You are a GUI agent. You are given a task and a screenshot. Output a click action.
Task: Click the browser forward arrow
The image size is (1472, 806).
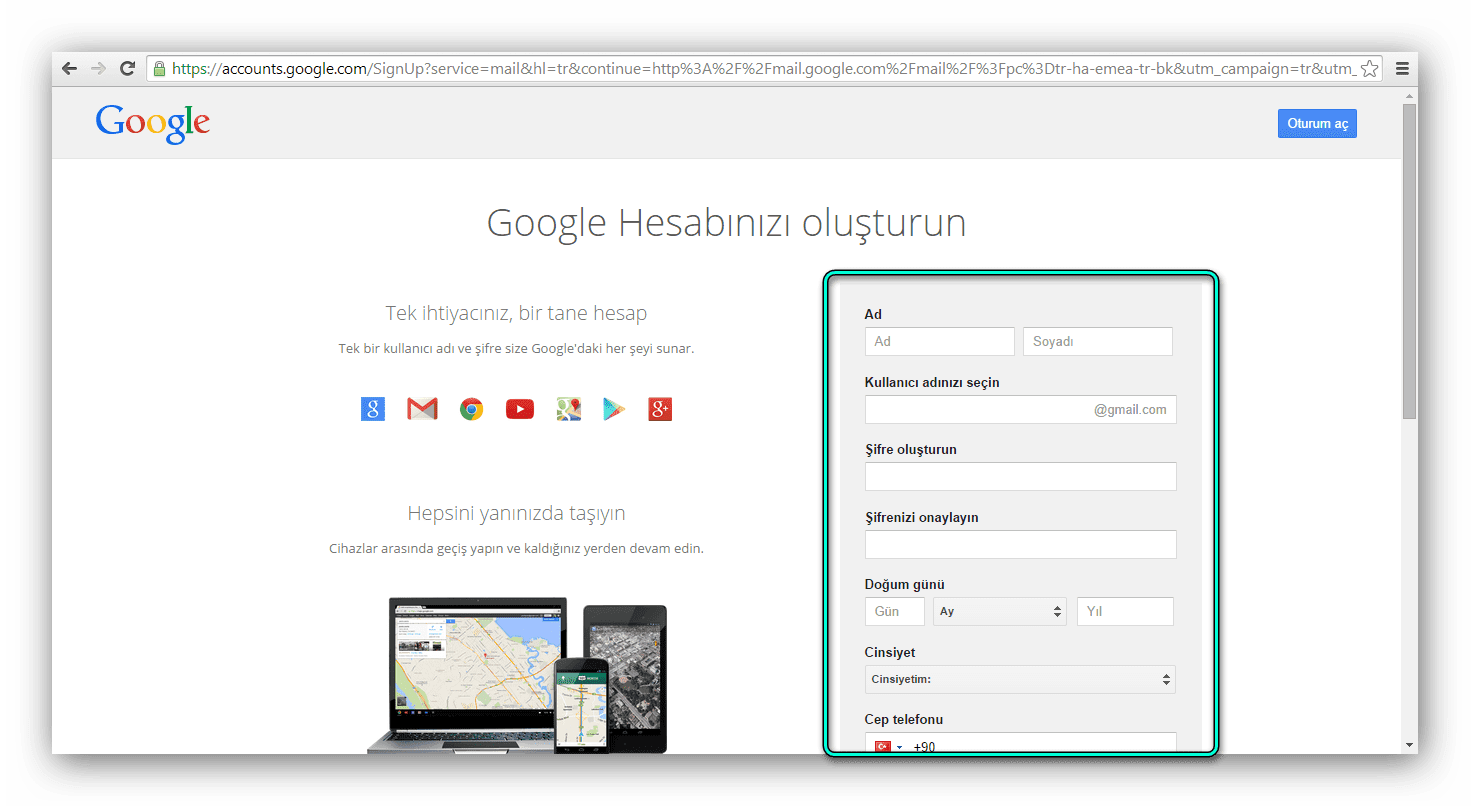98,69
